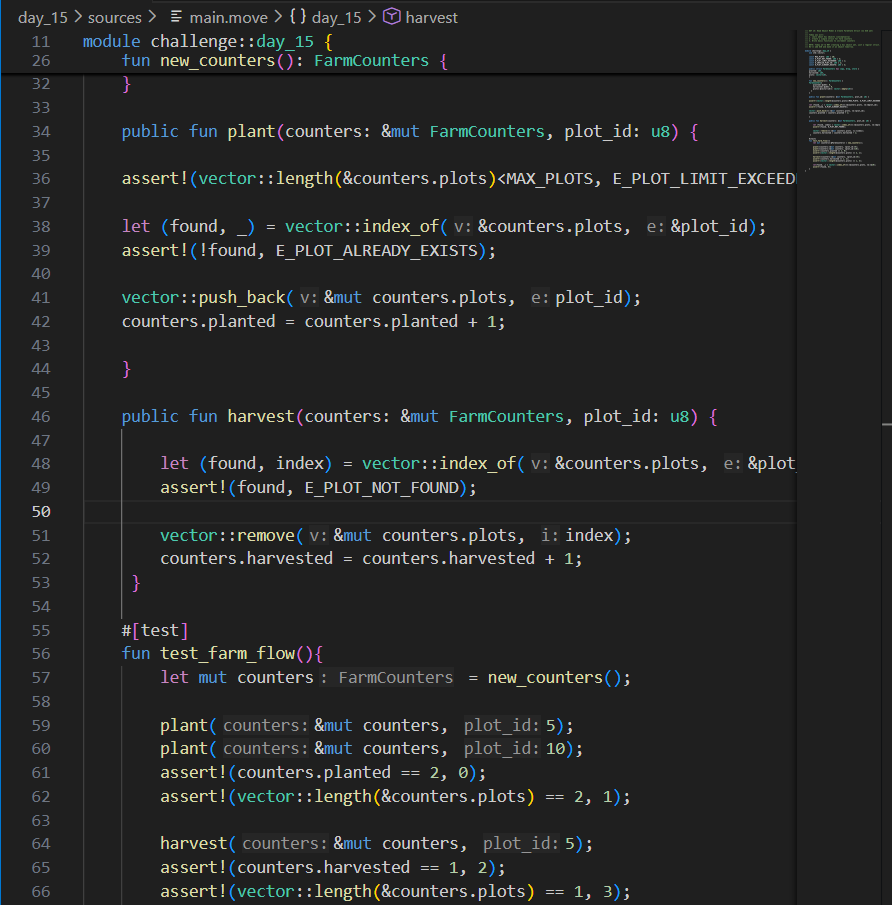Expand chevron right before the harvest cube

(x=372, y=17)
